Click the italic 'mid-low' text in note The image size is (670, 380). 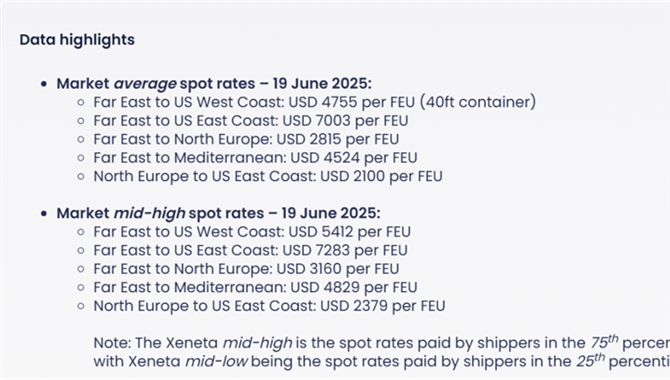(x=216, y=362)
